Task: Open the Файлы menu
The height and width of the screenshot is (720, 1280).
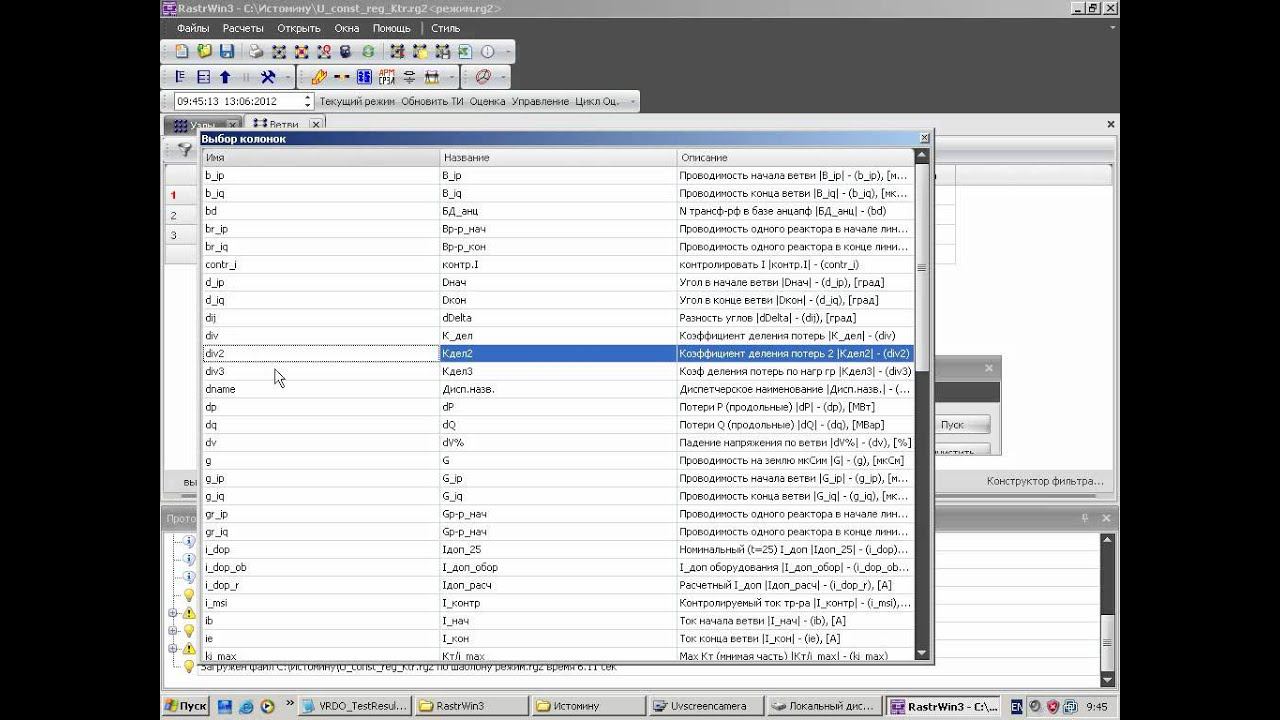Action: pyautogui.click(x=193, y=29)
